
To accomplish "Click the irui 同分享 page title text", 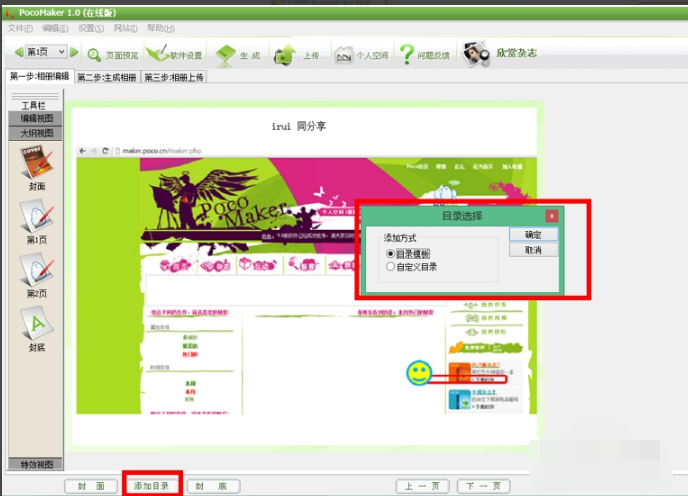I will tap(299, 126).
